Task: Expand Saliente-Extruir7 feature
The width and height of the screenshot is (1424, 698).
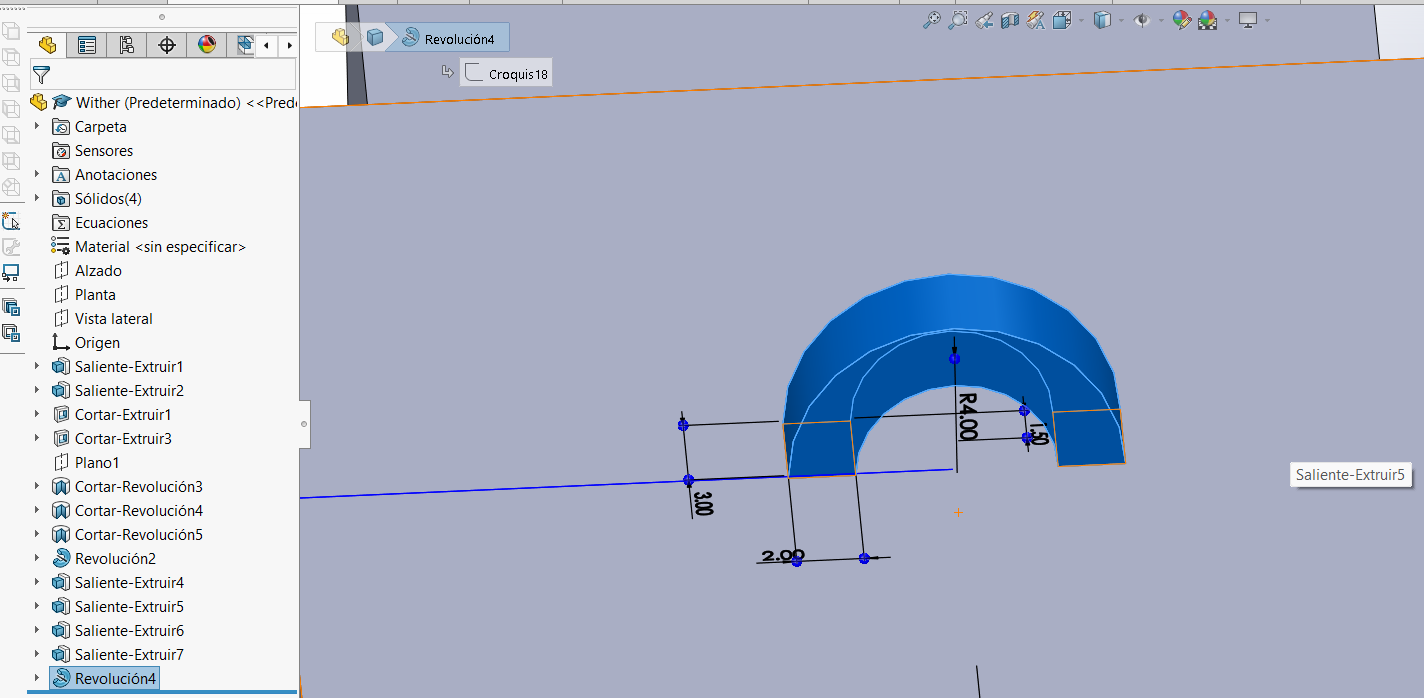Action: pyautogui.click(x=37, y=655)
